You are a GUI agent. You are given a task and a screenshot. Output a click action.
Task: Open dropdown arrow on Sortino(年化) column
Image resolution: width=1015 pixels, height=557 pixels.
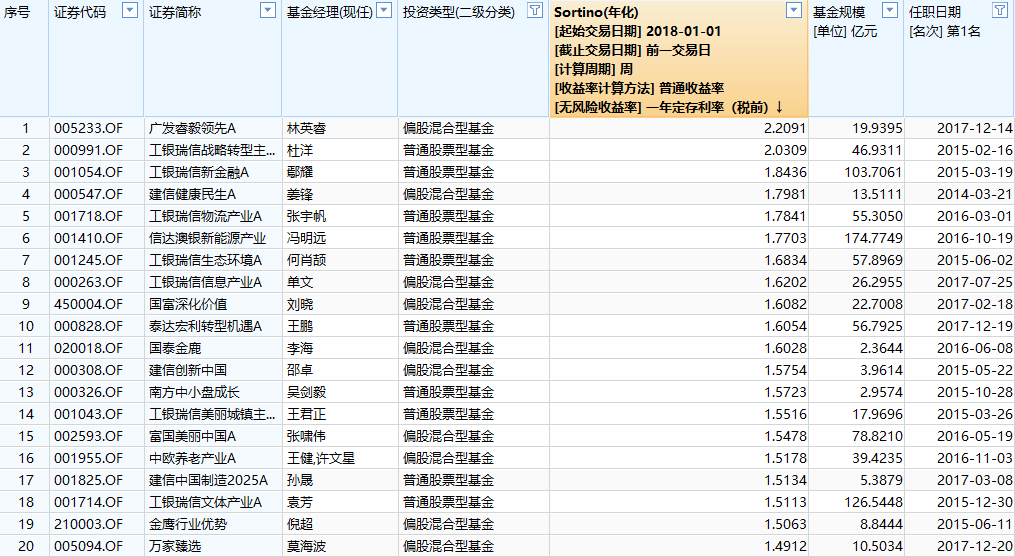pos(794,10)
